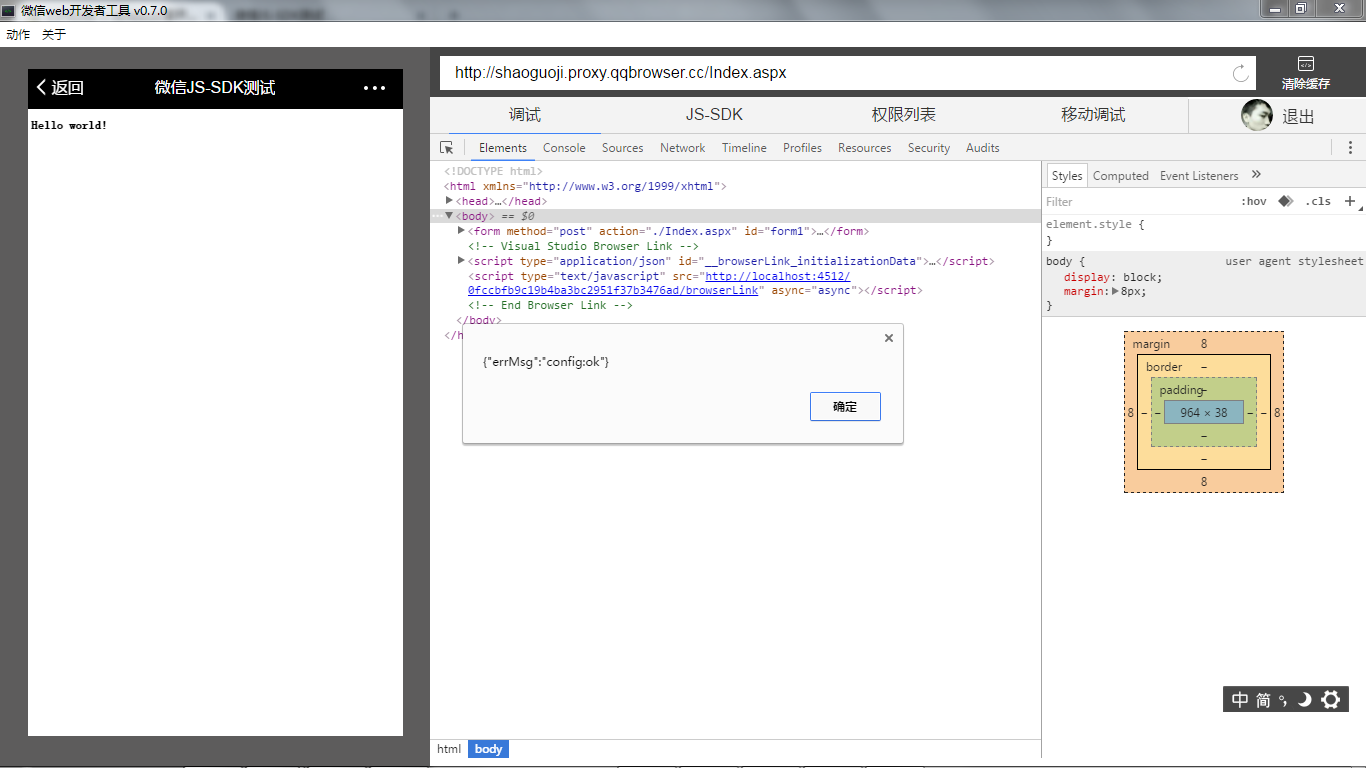
Task: Select the Visual Studio Browser Link comment
Action: click(x=583, y=246)
